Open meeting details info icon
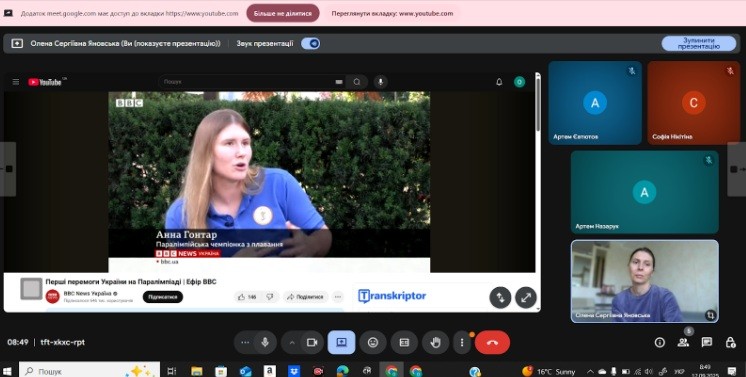 point(659,342)
